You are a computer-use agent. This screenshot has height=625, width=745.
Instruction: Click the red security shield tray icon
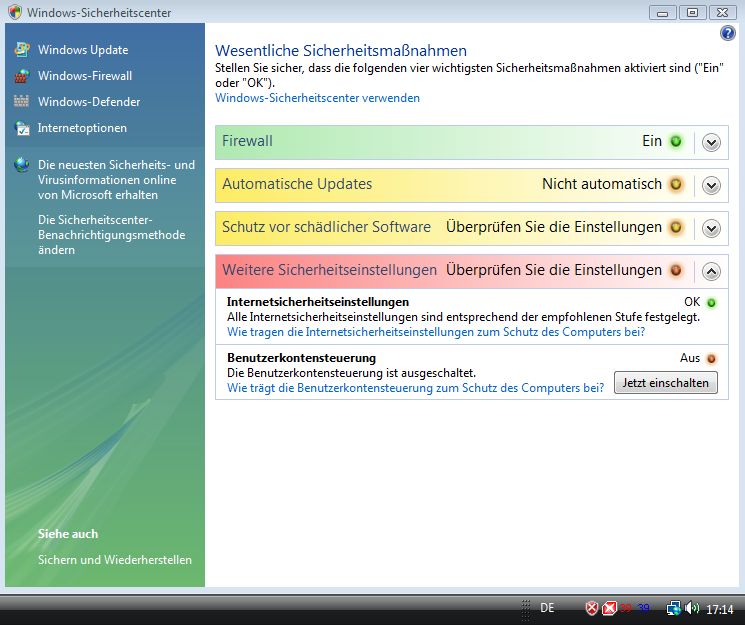pos(592,608)
